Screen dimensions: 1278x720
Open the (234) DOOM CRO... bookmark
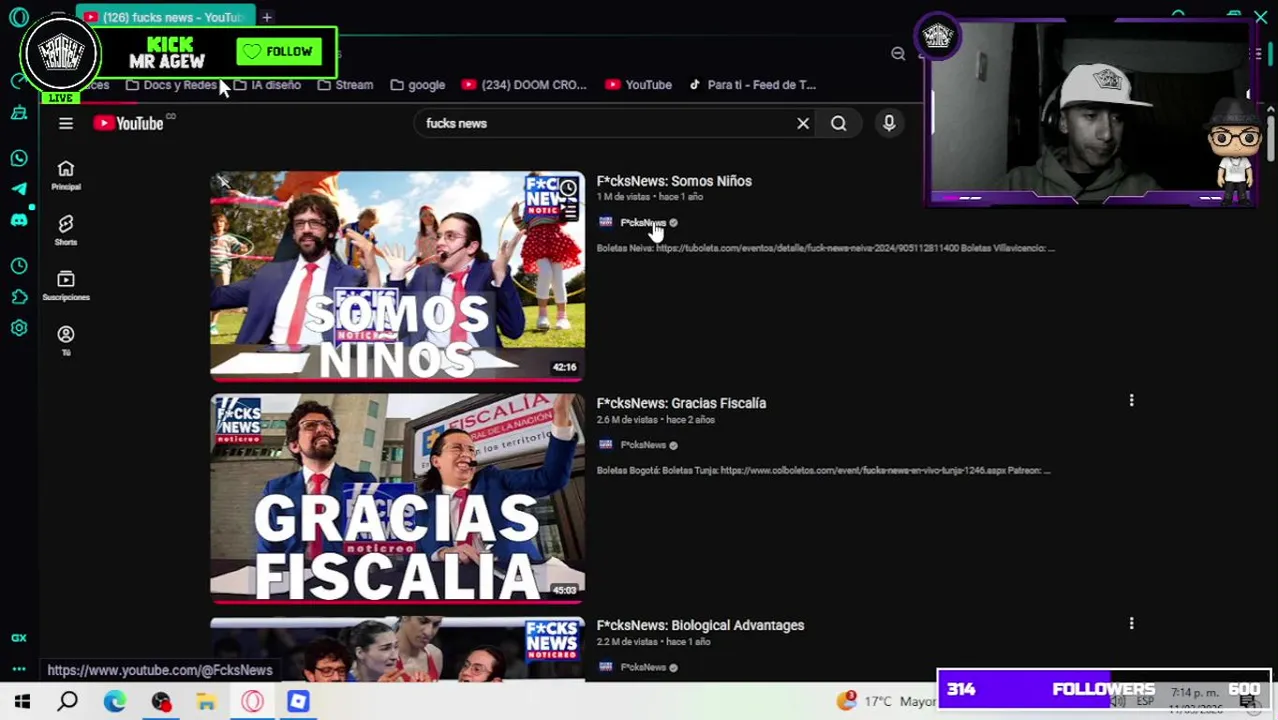[525, 85]
